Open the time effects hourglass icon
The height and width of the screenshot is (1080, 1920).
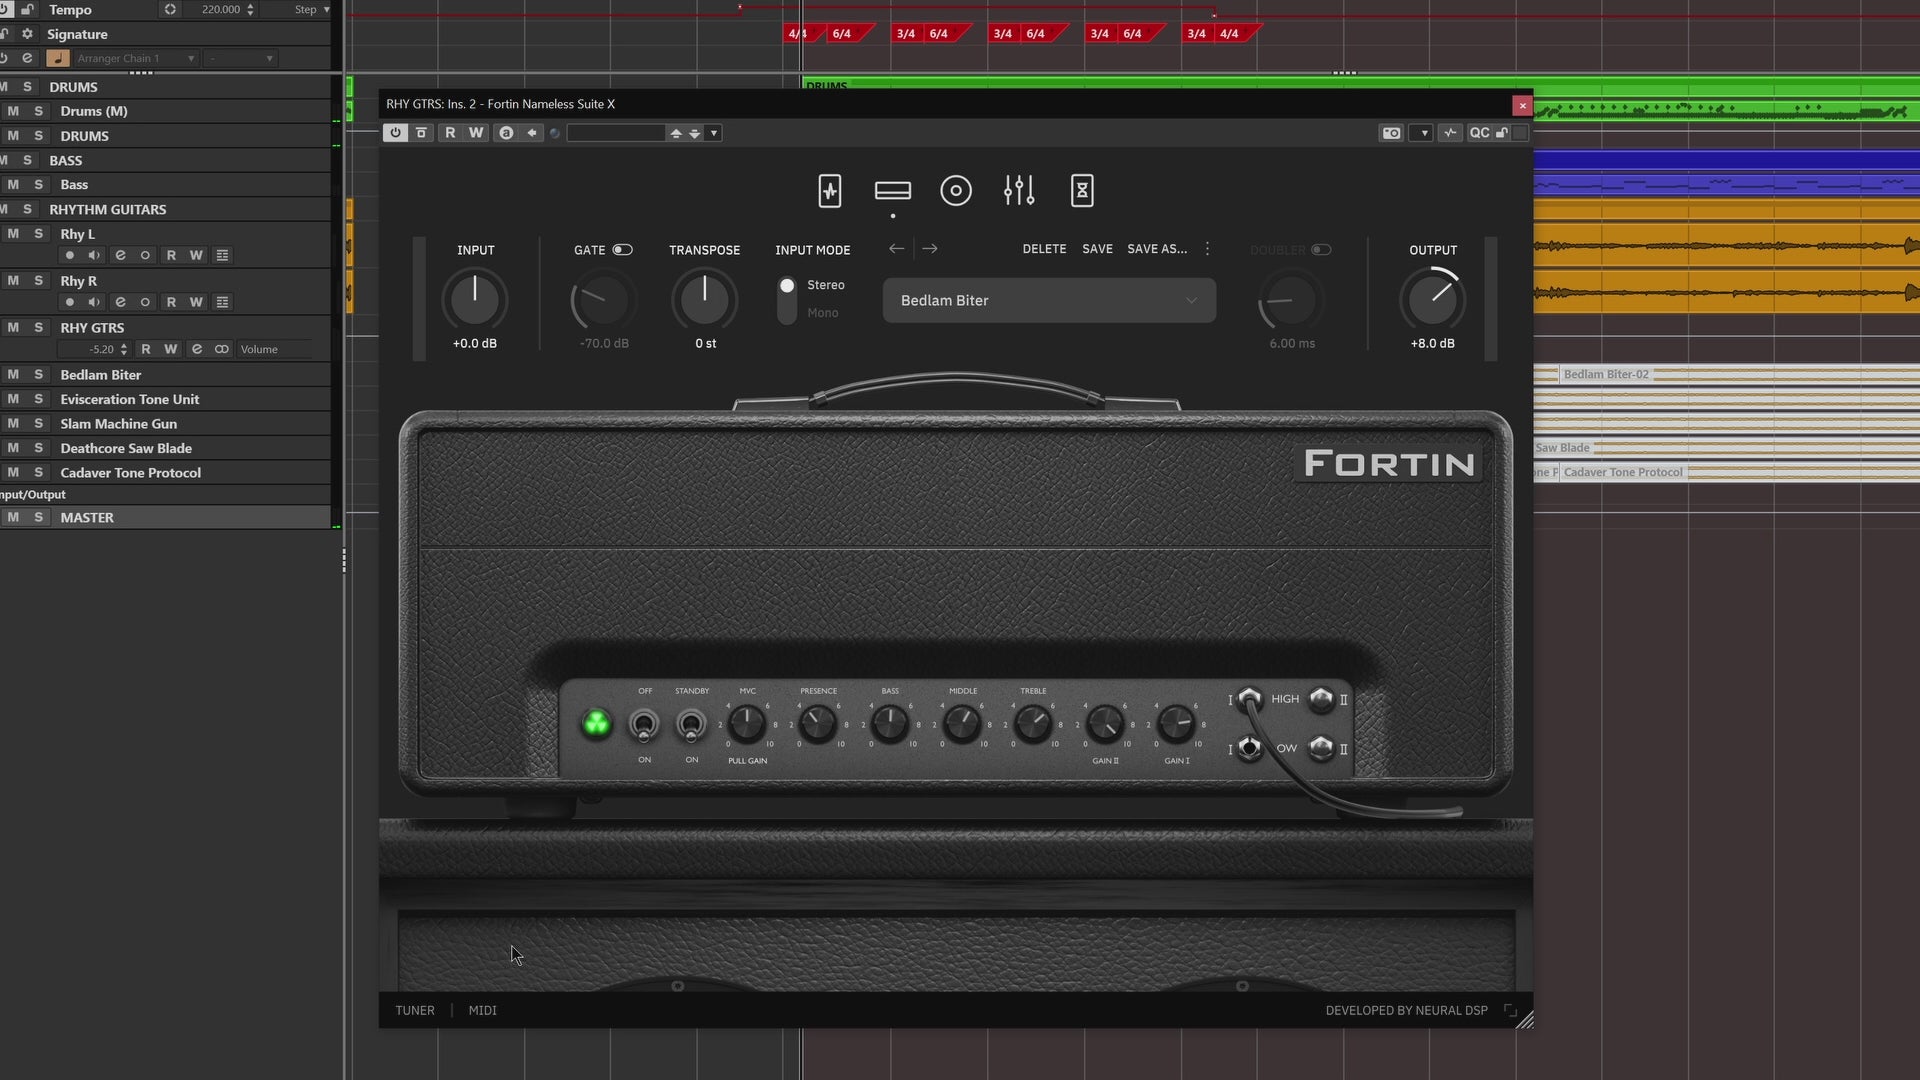1082,190
